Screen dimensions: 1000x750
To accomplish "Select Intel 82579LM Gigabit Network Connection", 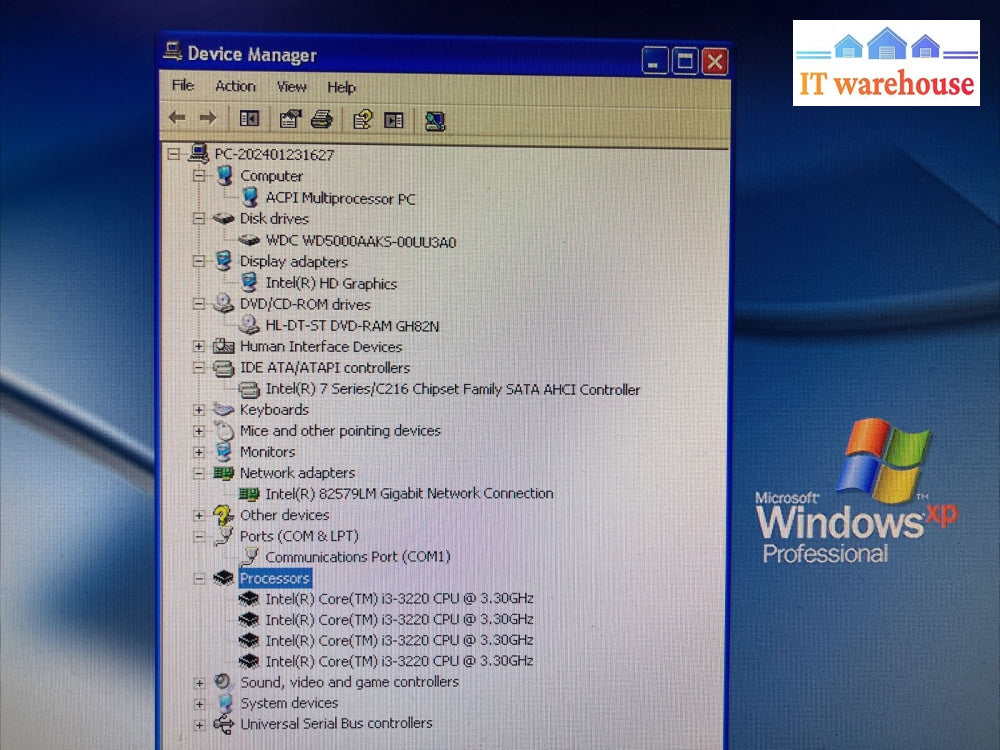I will point(408,493).
